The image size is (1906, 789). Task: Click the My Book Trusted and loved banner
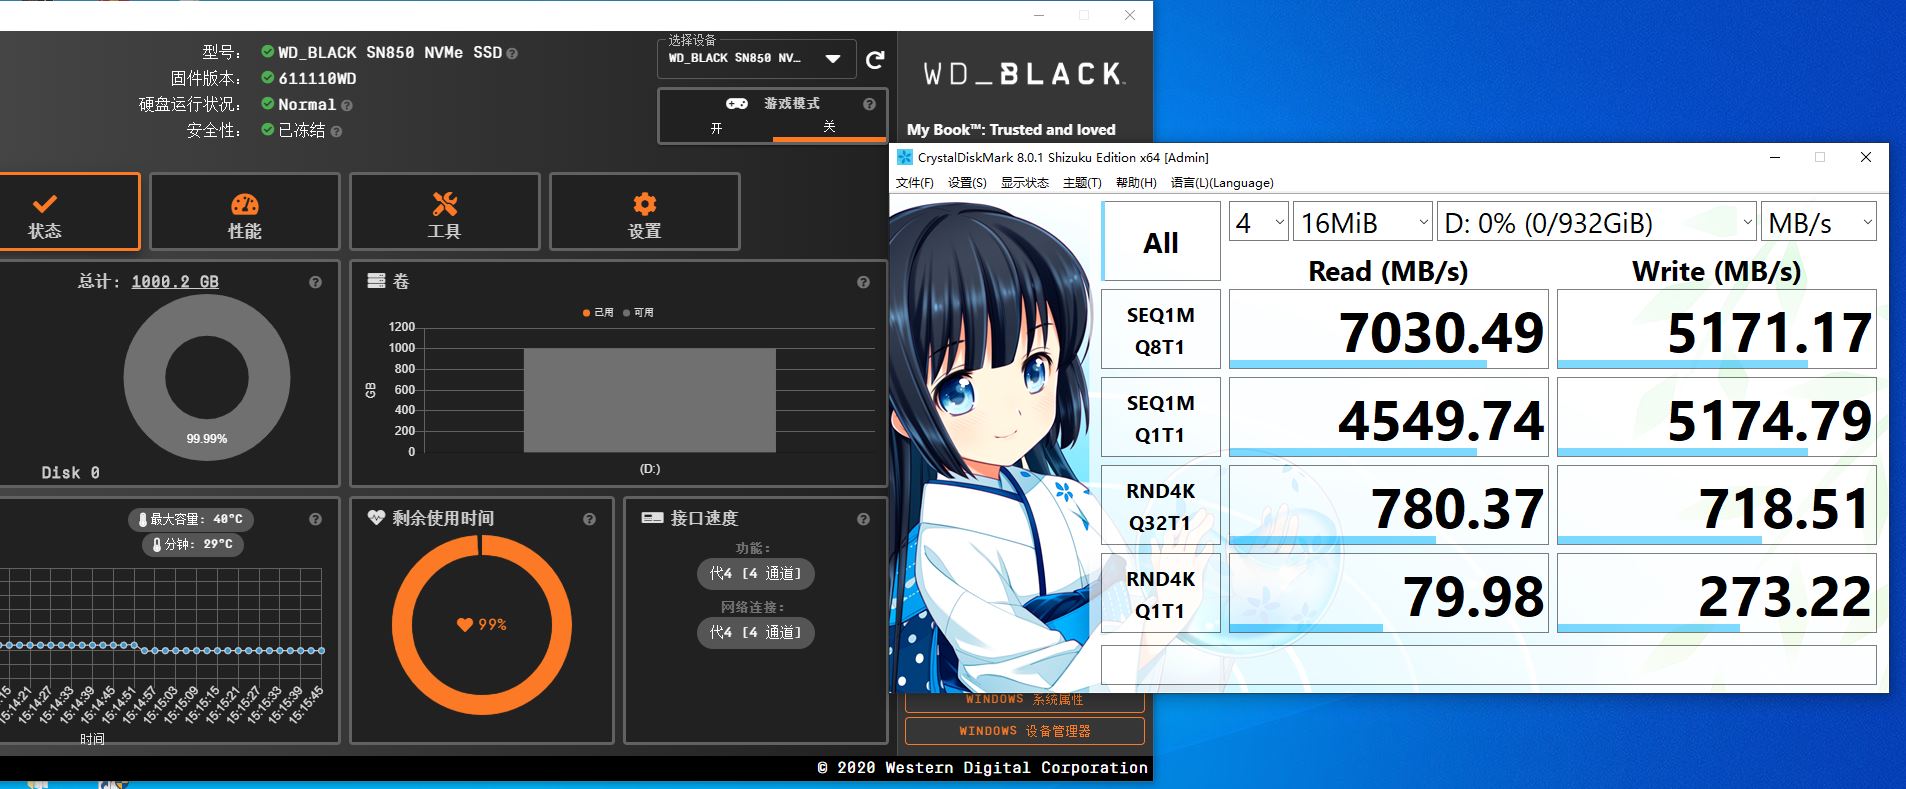[x=1011, y=130]
